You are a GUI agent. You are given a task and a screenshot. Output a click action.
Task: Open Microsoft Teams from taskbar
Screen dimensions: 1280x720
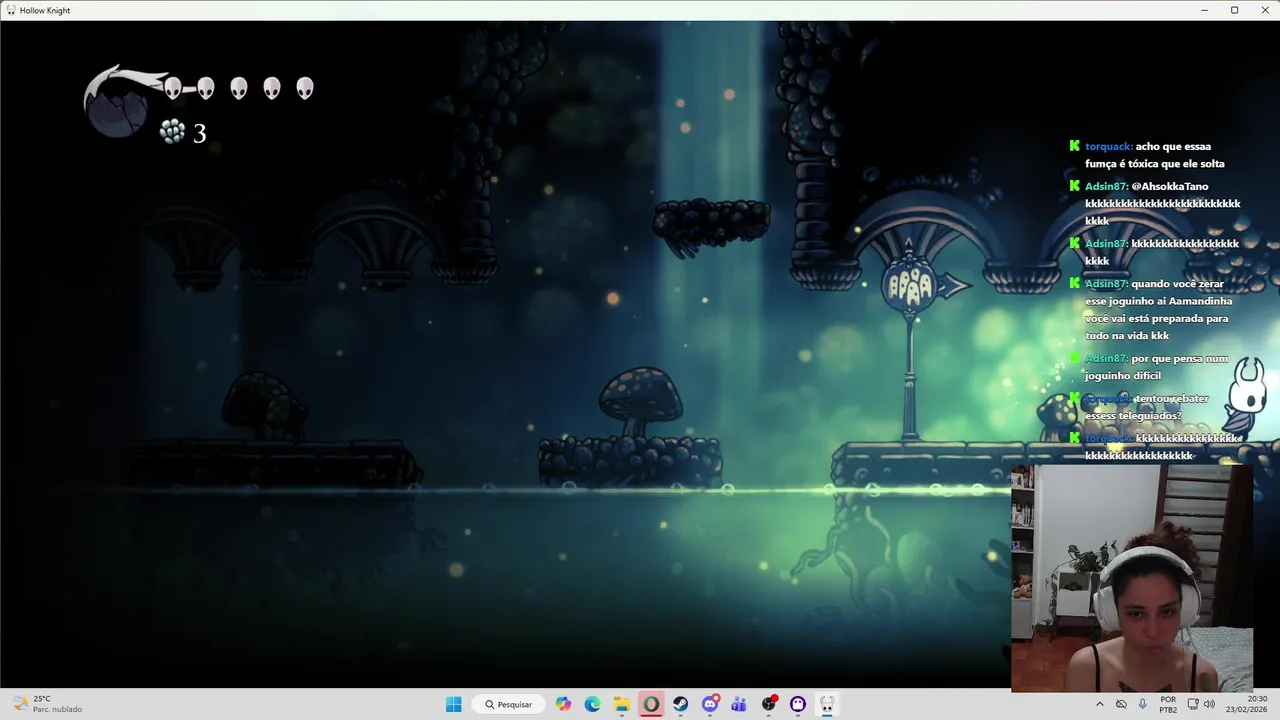[739, 704]
